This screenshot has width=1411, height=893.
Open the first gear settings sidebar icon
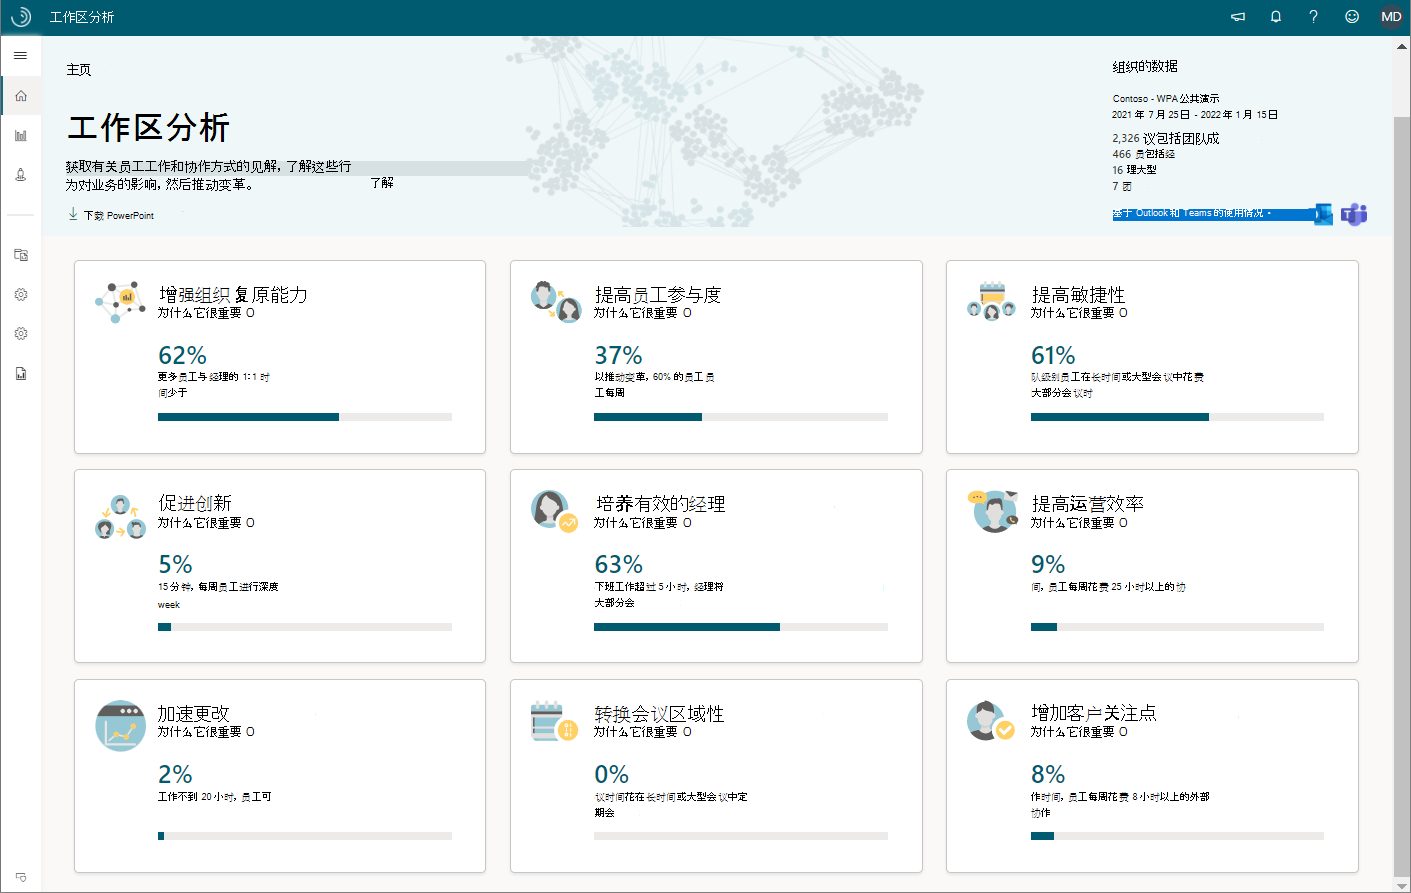21,294
